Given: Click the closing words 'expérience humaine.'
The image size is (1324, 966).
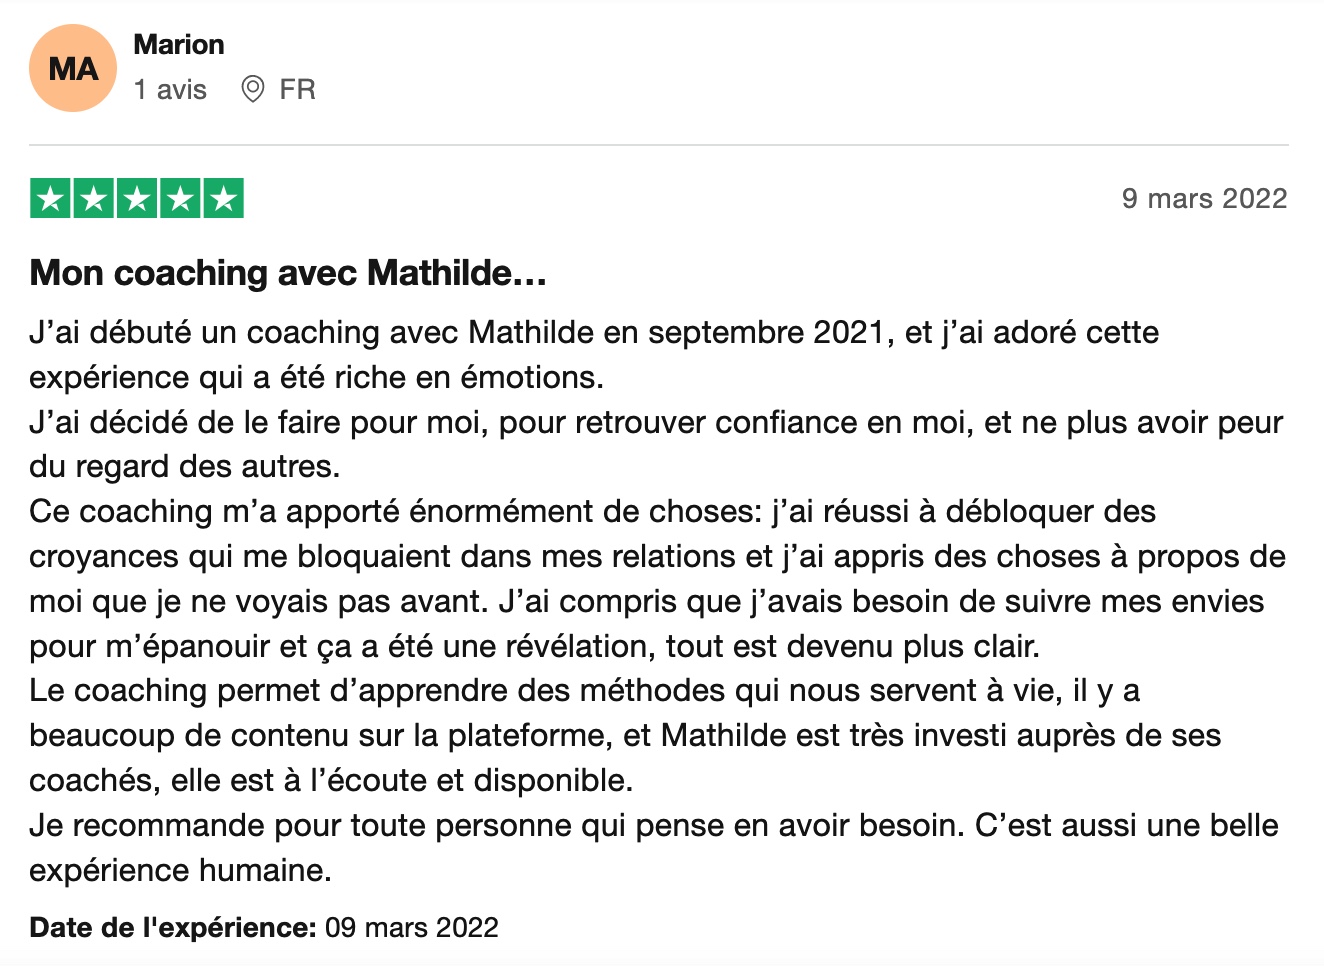Looking at the screenshot, I should pos(180,871).
